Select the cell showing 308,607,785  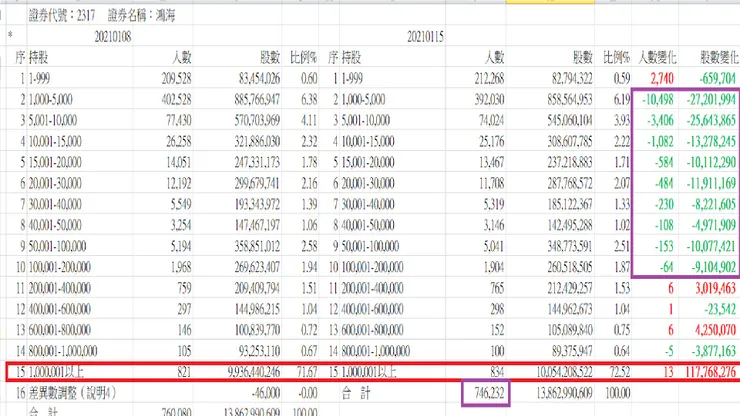tap(570, 142)
